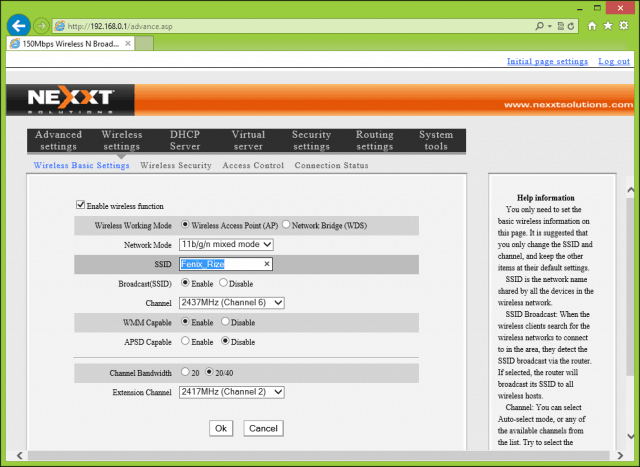
Task: Close the 150Mbps Wireless N tab
Action: [128, 43]
